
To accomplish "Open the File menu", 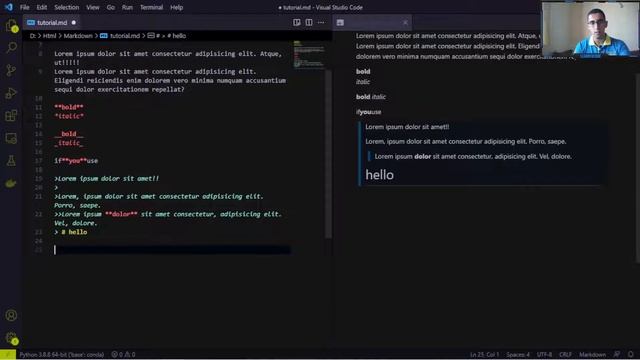I will 24,7.
